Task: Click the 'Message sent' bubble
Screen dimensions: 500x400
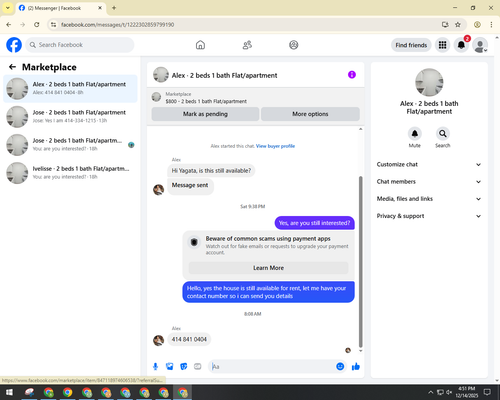Action: coord(190,186)
